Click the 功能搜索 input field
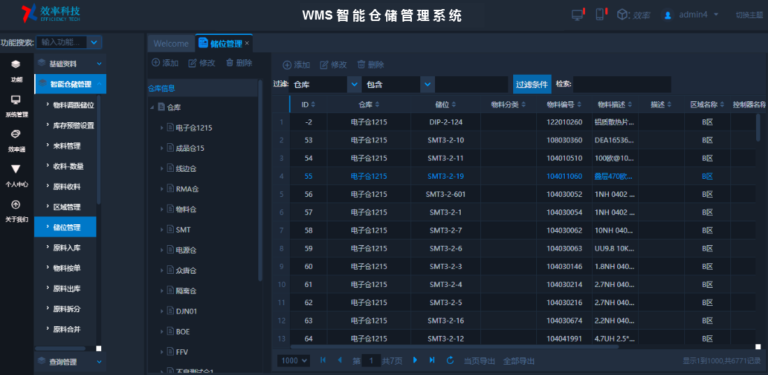The width and height of the screenshot is (768, 375). point(62,42)
